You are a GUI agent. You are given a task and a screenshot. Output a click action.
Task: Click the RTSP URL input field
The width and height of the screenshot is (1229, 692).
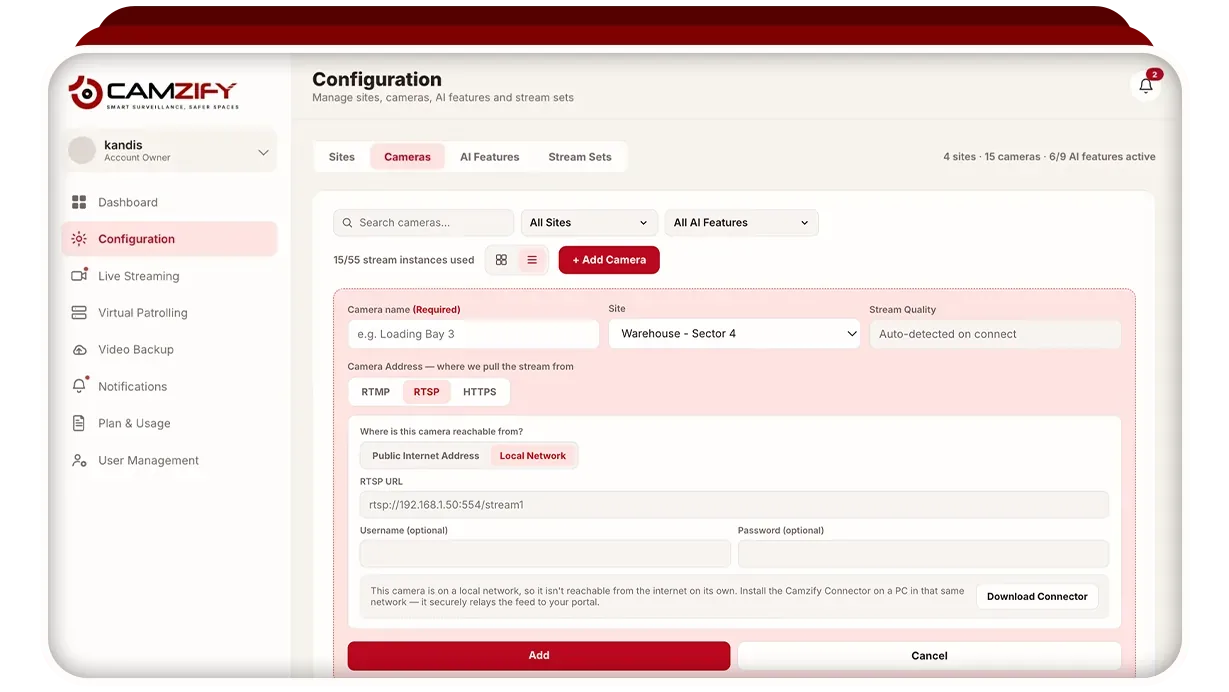pyautogui.click(x=734, y=505)
